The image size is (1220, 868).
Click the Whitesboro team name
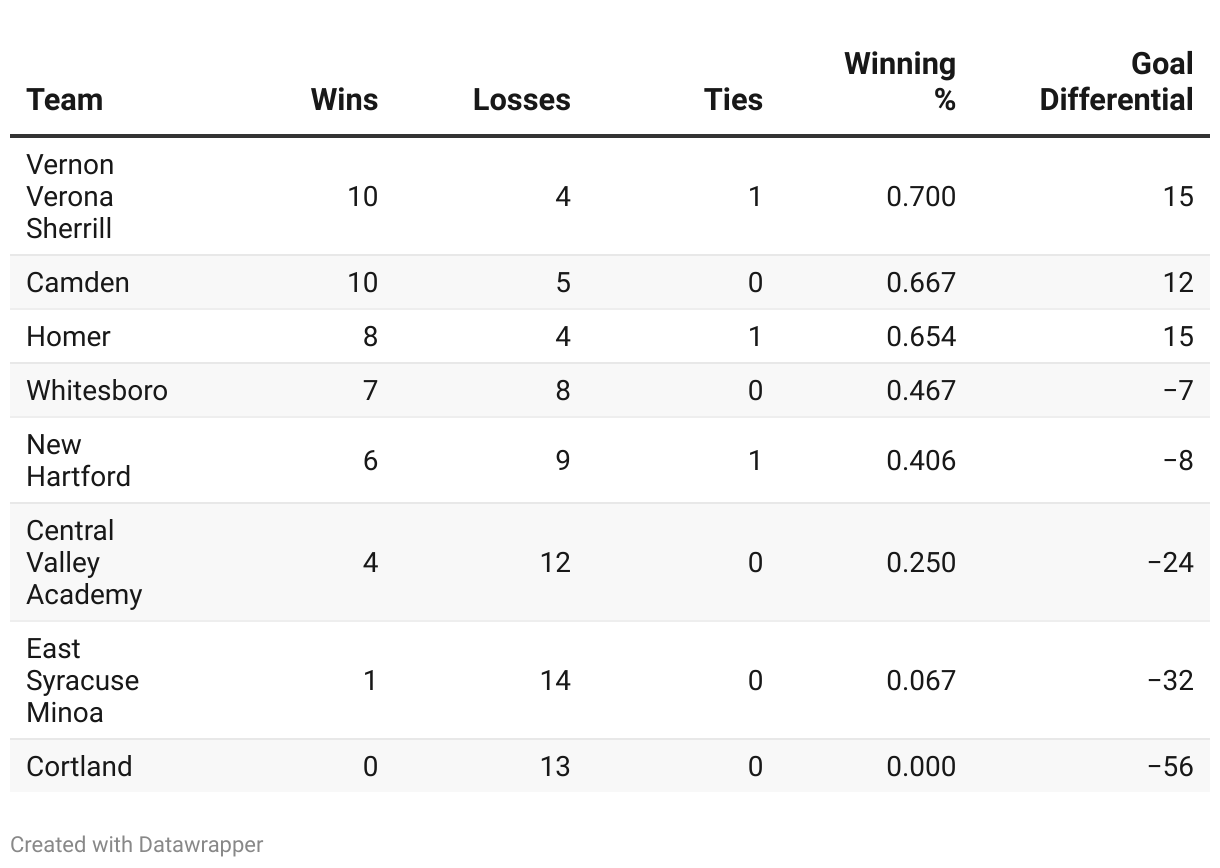tap(97, 390)
